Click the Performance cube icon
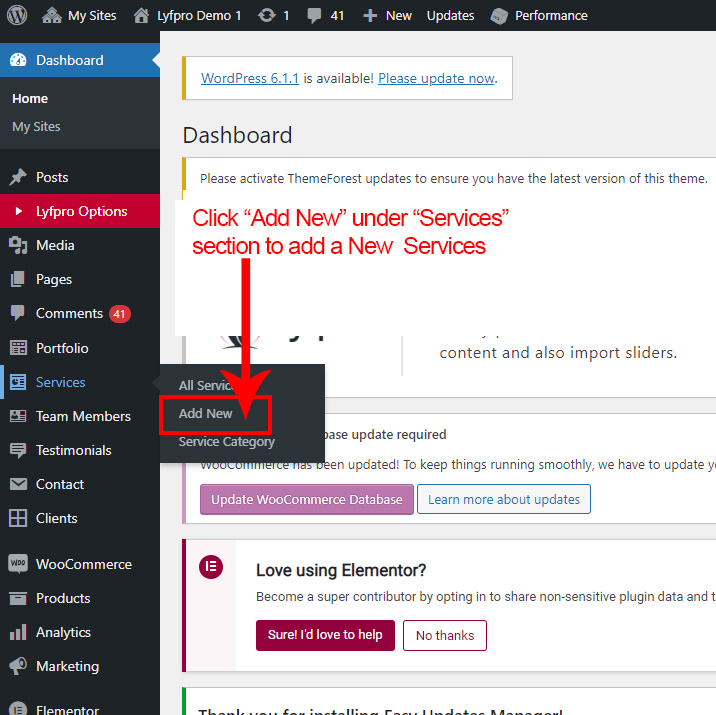The image size is (716, 715). [498, 16]
